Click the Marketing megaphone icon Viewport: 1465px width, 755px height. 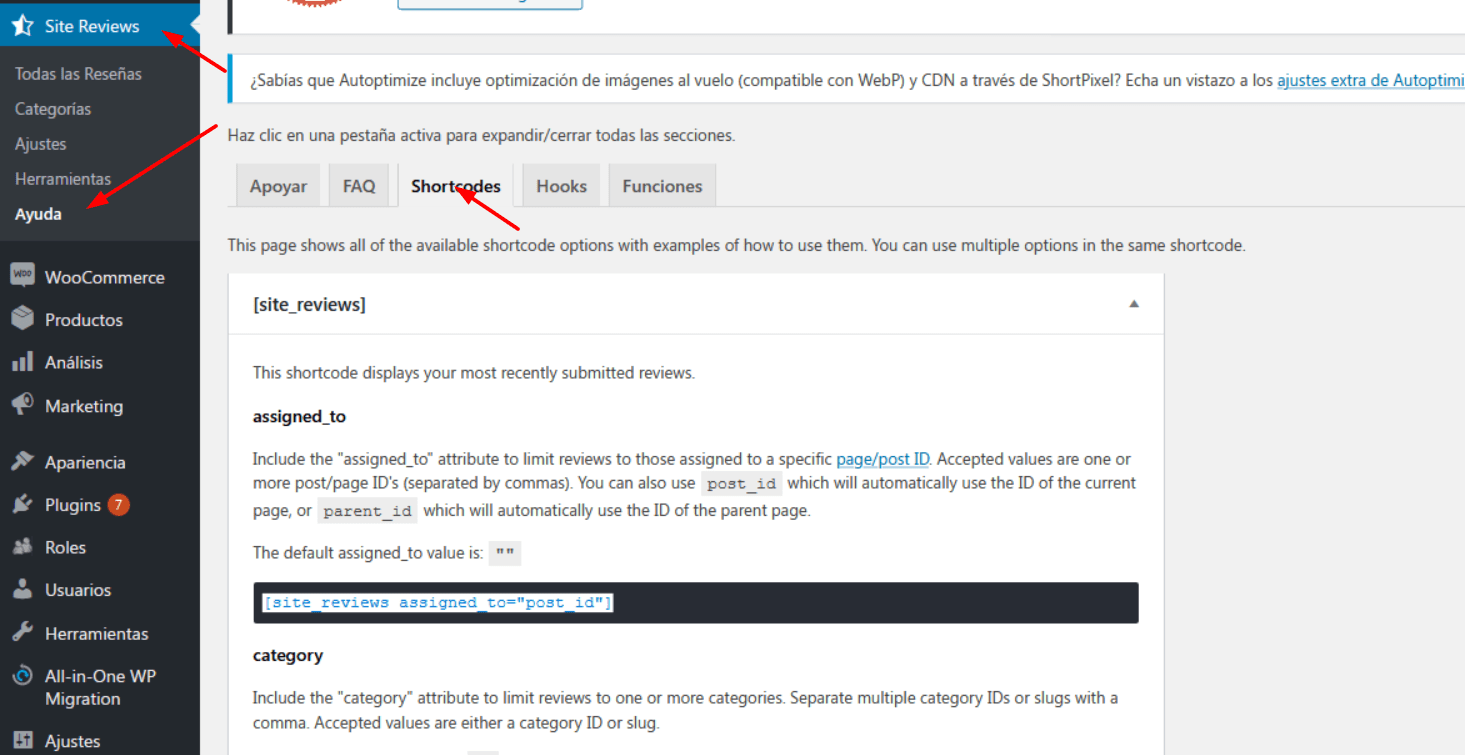tap(22, 405)
